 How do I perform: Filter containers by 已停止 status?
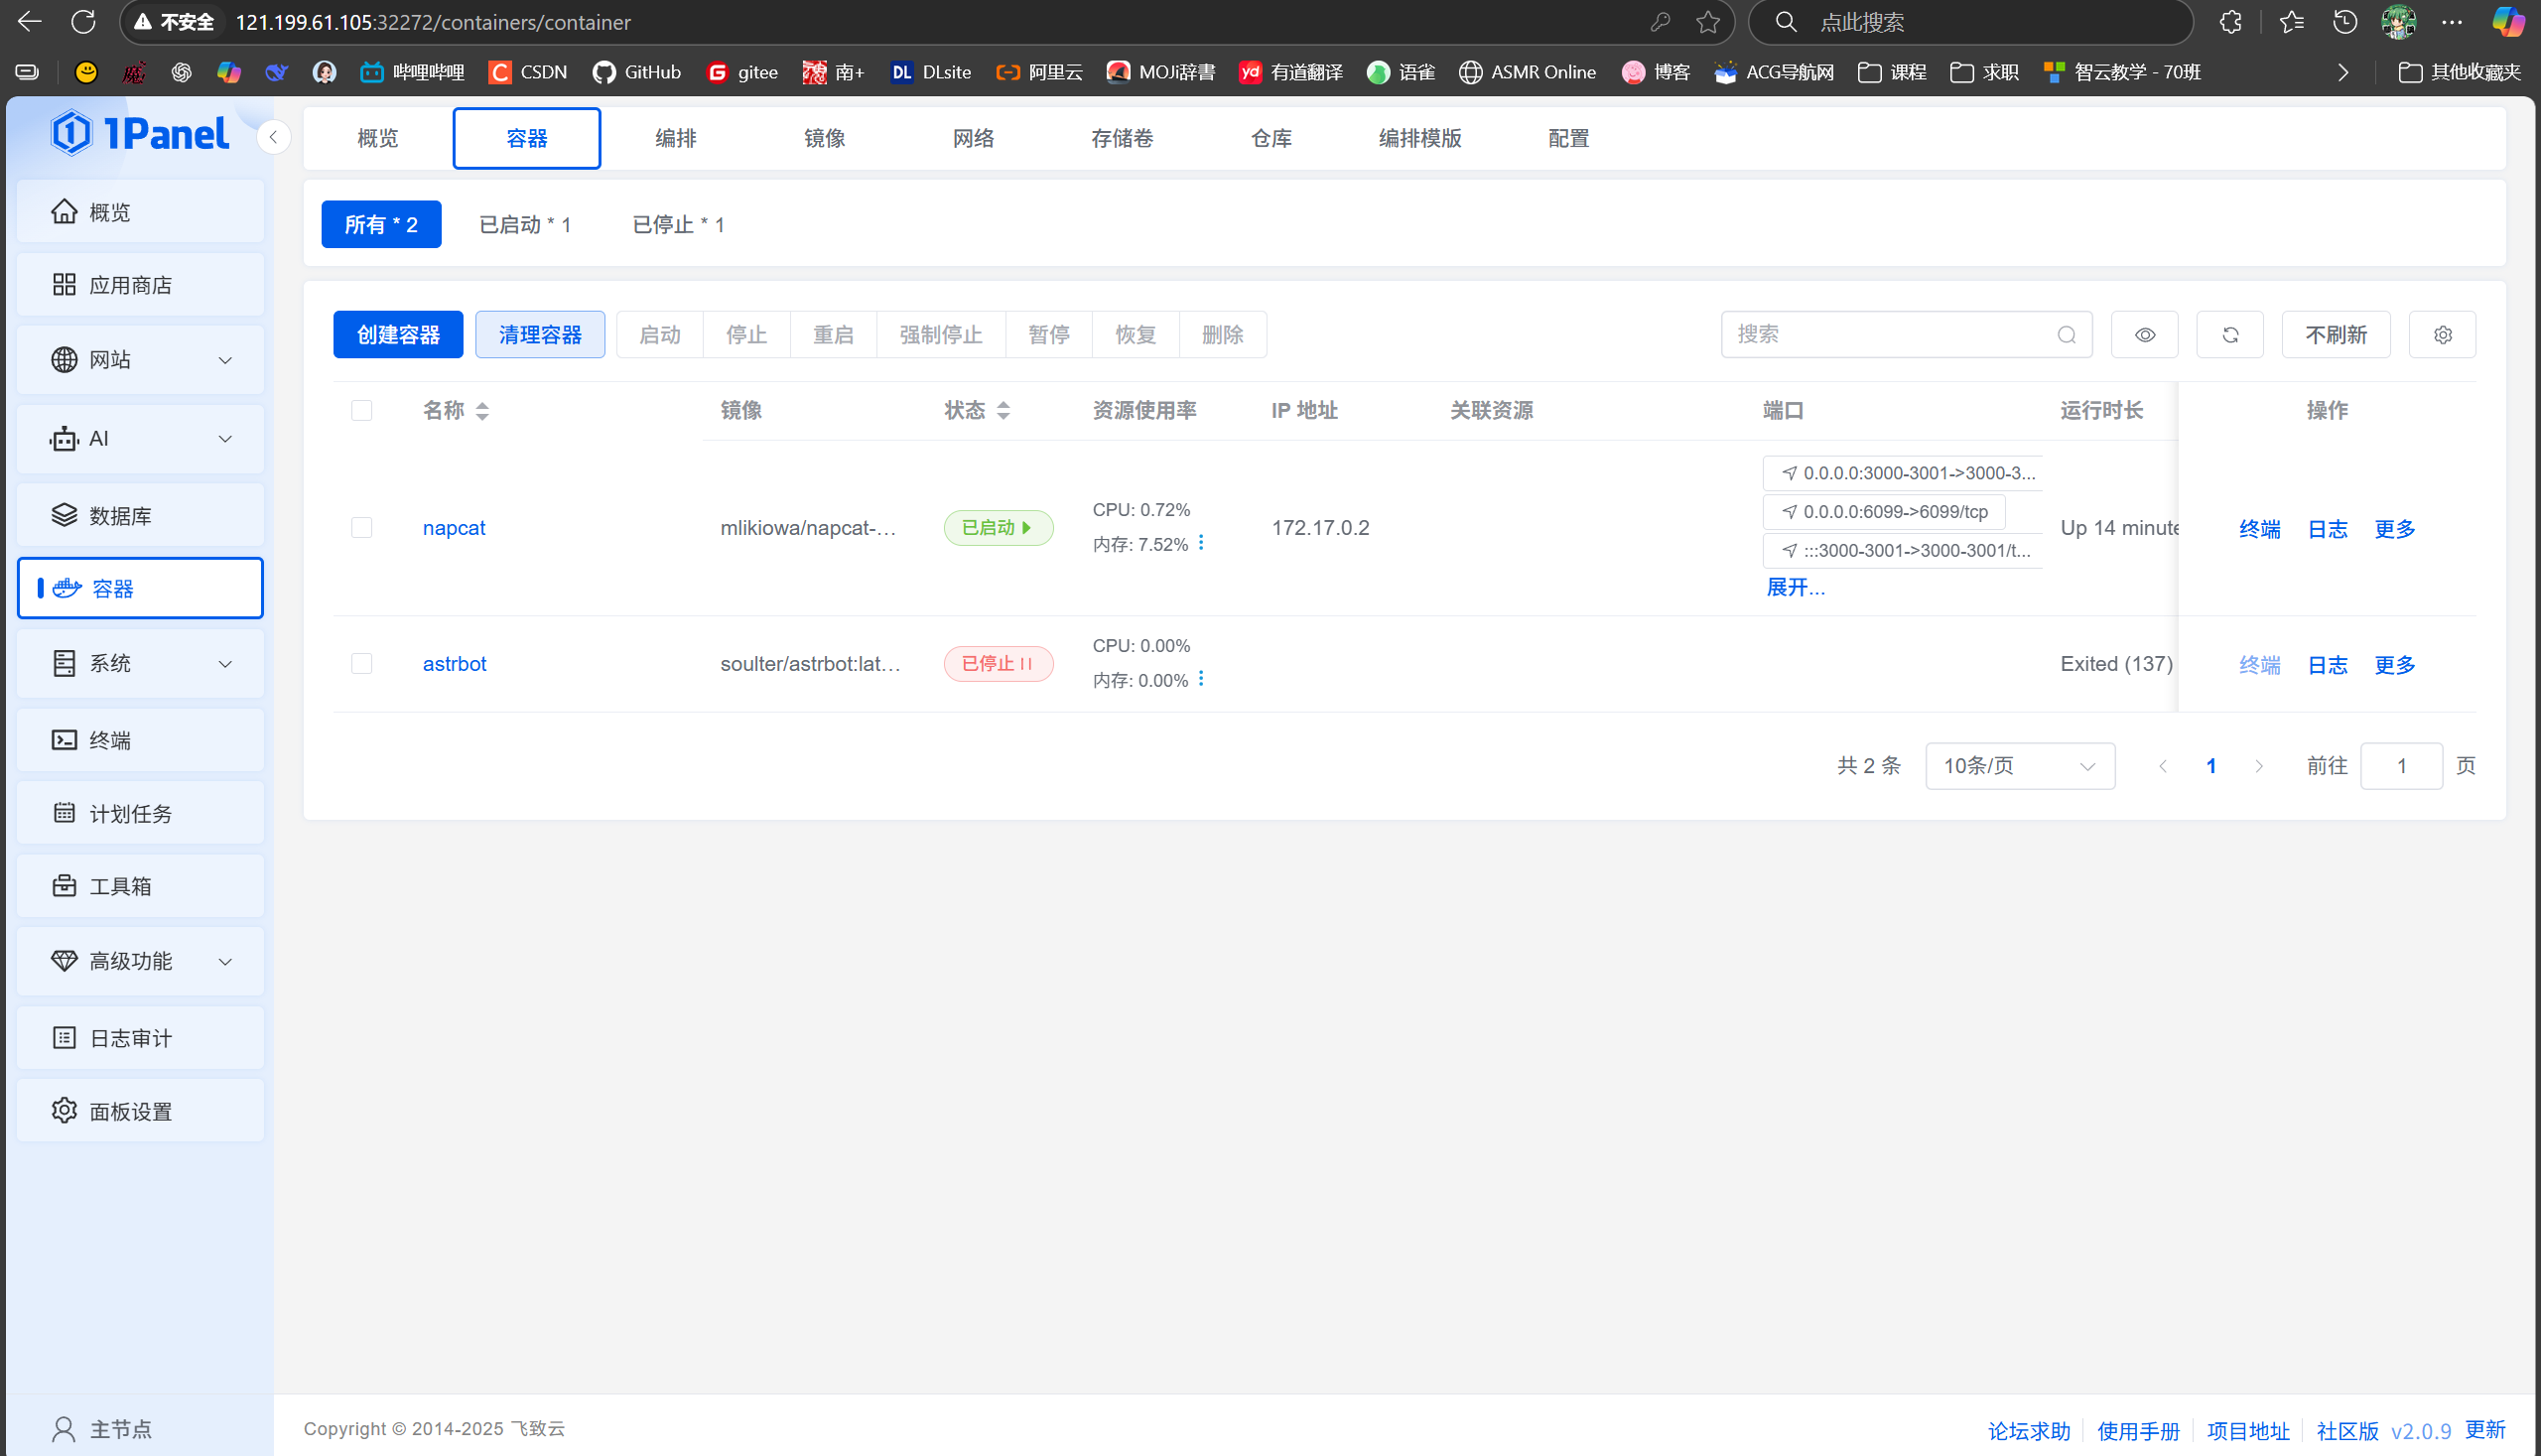pos(677,224)
